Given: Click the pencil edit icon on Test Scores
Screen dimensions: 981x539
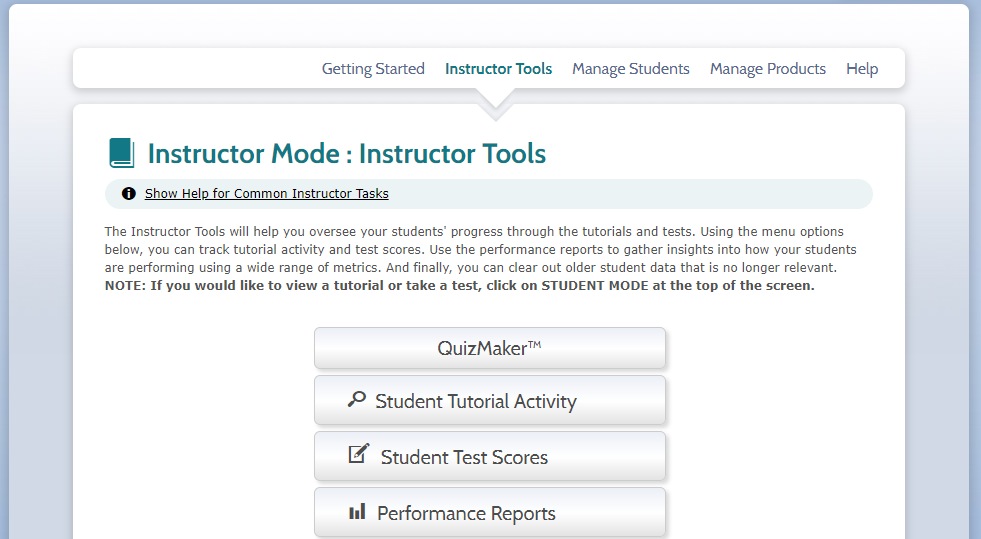Looking at the screenshot, I should click(x=358, y=454).
